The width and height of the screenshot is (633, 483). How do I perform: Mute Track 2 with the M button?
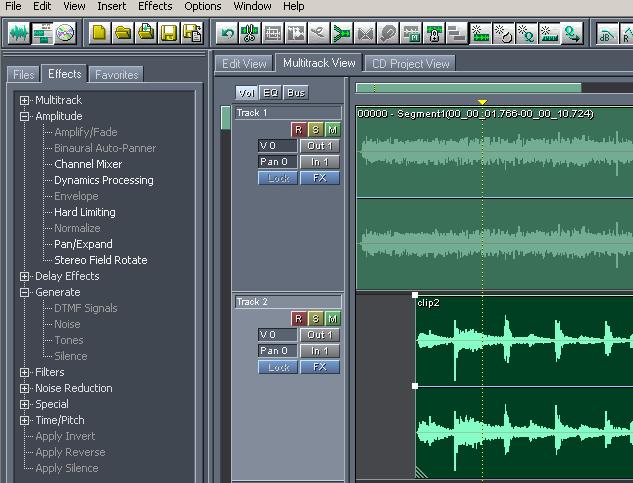click(333, 319)
